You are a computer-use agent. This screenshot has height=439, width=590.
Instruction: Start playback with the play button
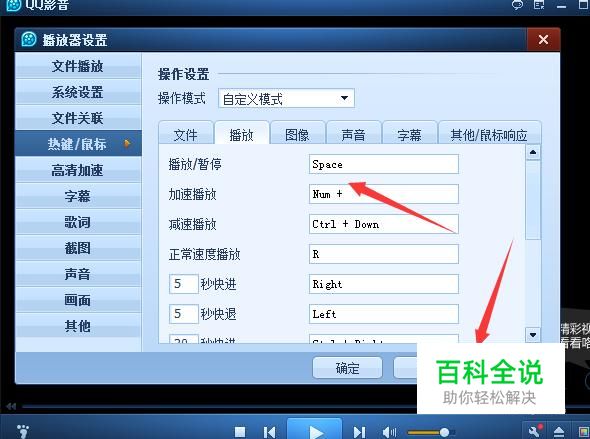pyautogui.click(x=315, y=429)
